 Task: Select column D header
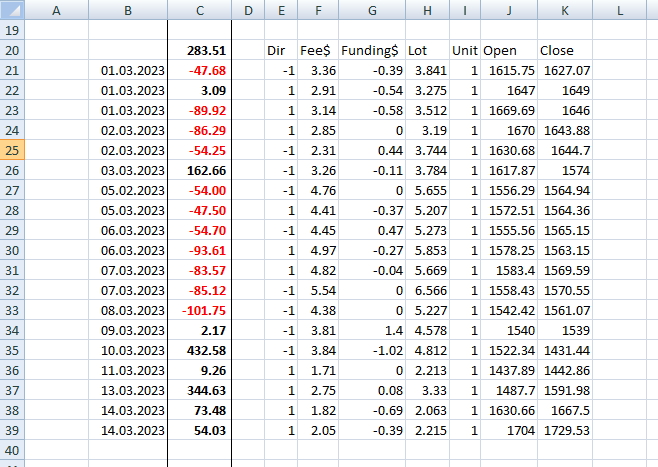[x=248, y=10]
